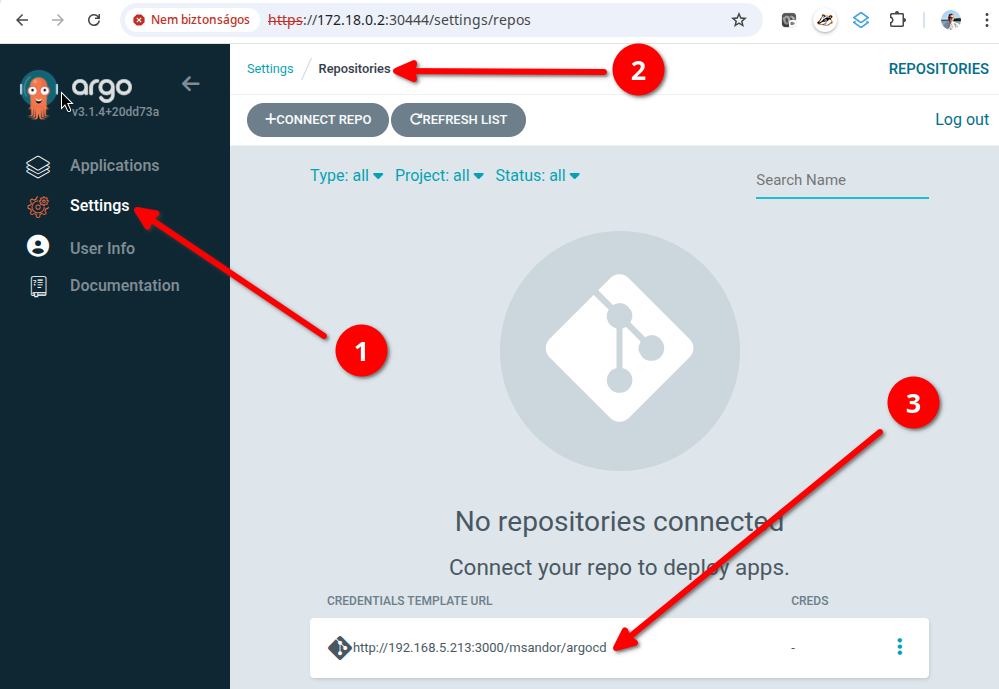Click the Settings gear icon
This screenshot has height=689, width=999.
(x=38, y=207)
